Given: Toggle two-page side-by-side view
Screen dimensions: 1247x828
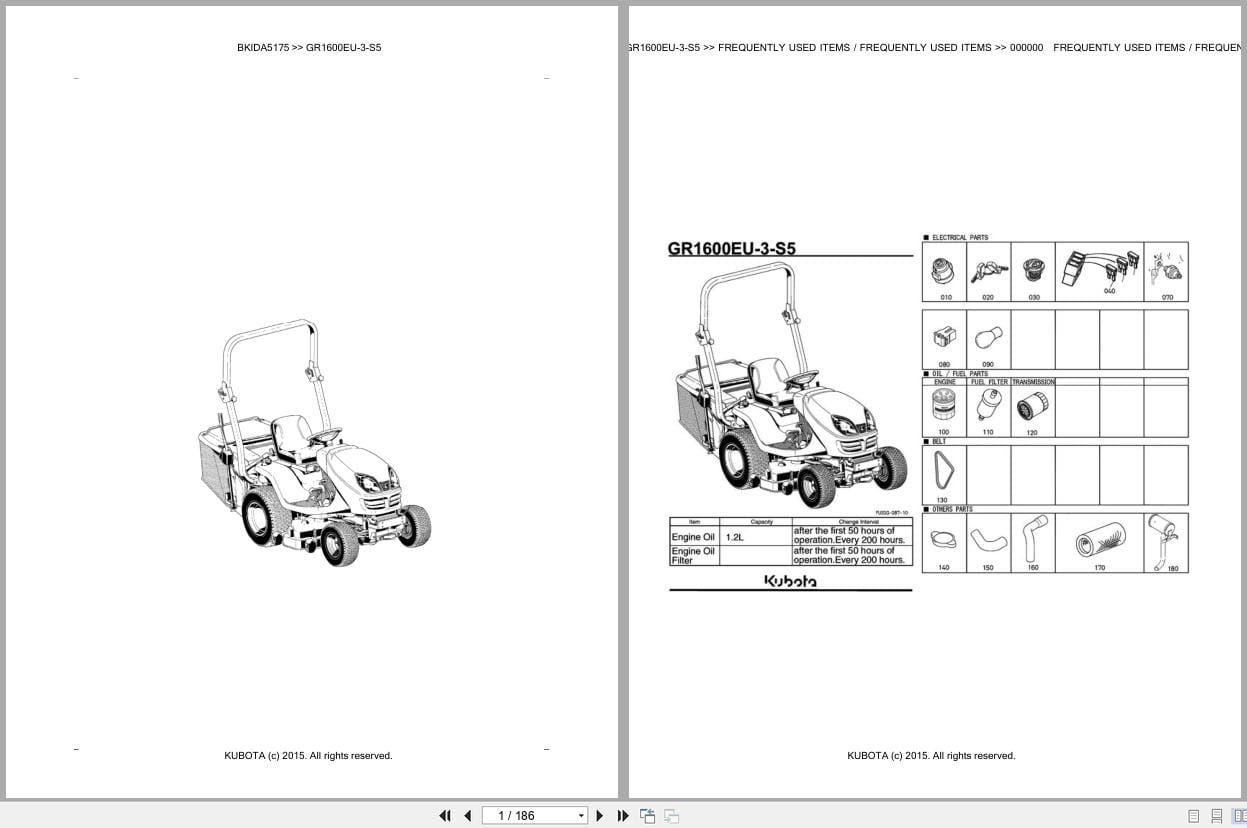Looking at the screenshot, I should coord(1239,816).
